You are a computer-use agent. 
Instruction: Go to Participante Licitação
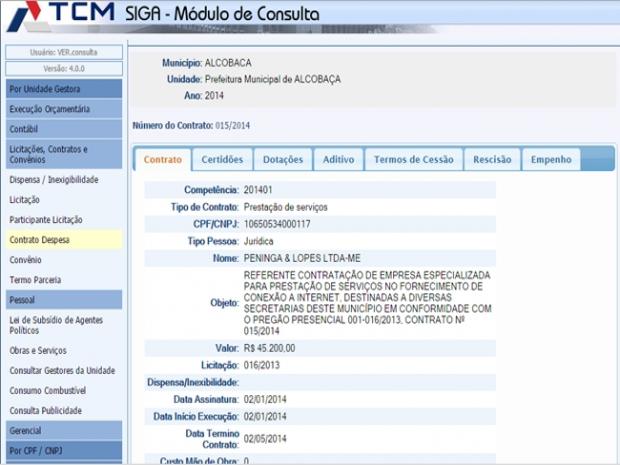(46, 220)
